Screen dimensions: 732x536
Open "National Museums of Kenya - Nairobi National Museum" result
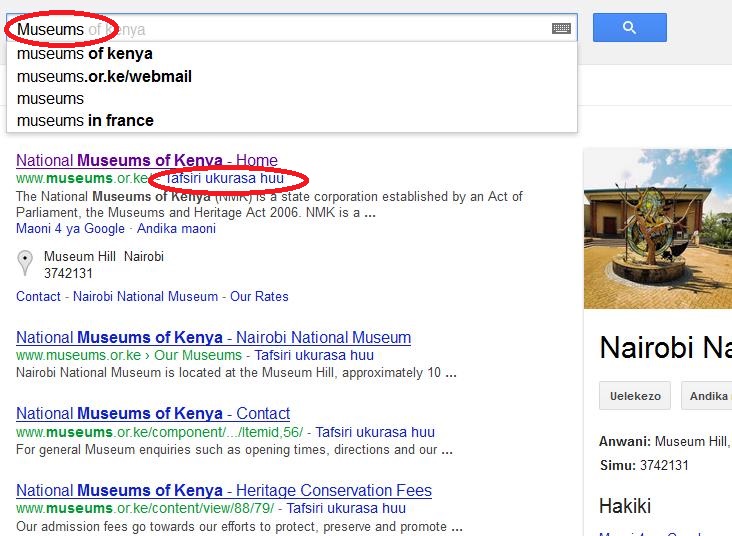click(213, 337)
